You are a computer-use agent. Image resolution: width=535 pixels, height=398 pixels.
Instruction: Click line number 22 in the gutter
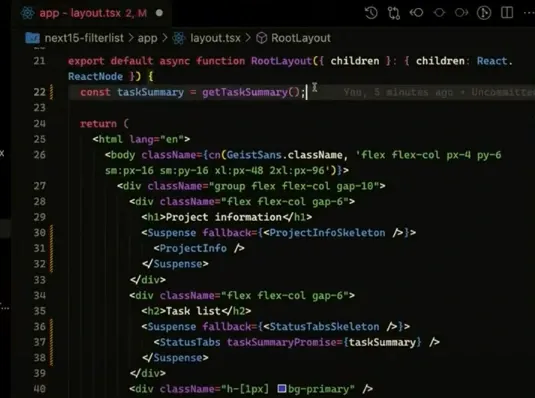click(39, 92)
